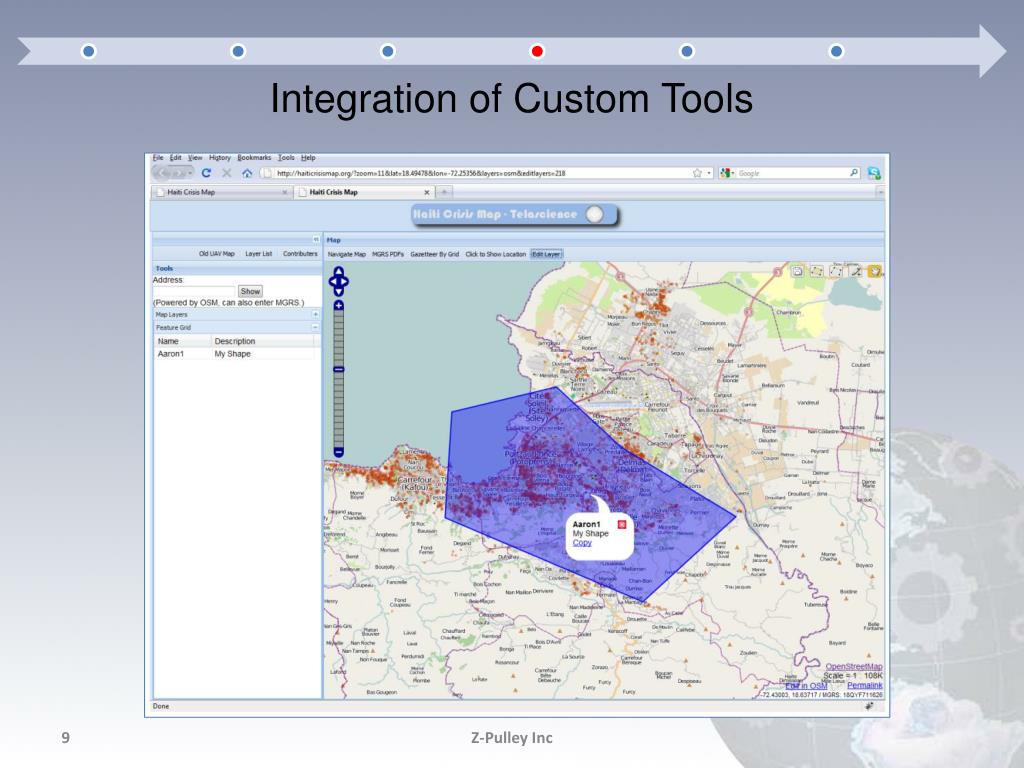1024x768 pixels.
Task: Go to the browser home page icon
Action: click(247, 173)
